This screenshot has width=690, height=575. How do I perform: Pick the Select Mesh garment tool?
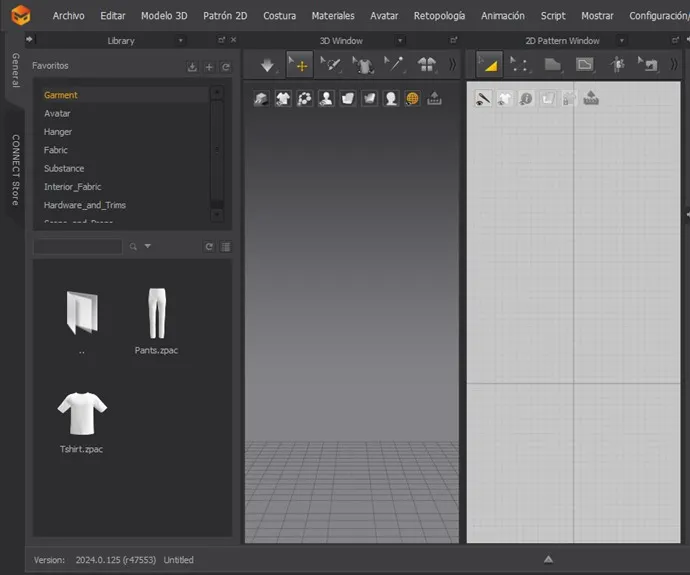[x=363, y=65]
